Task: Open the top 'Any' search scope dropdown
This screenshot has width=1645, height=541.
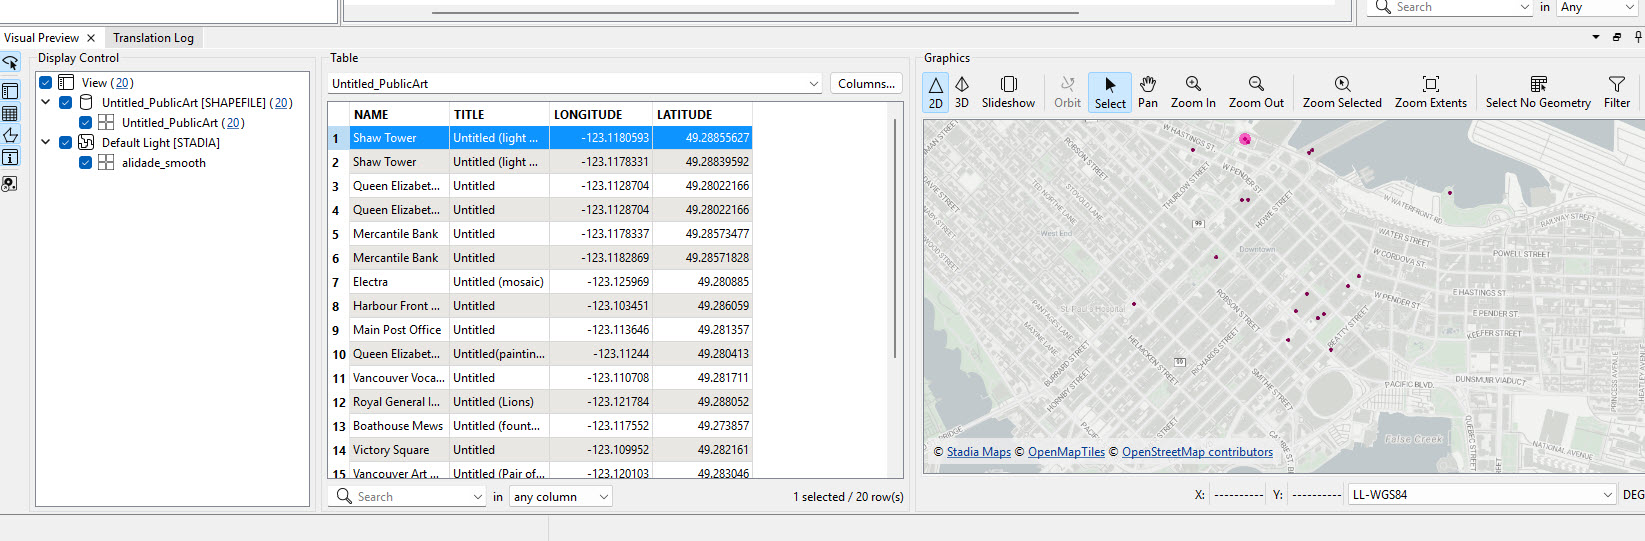Action: pos(1599,7)
